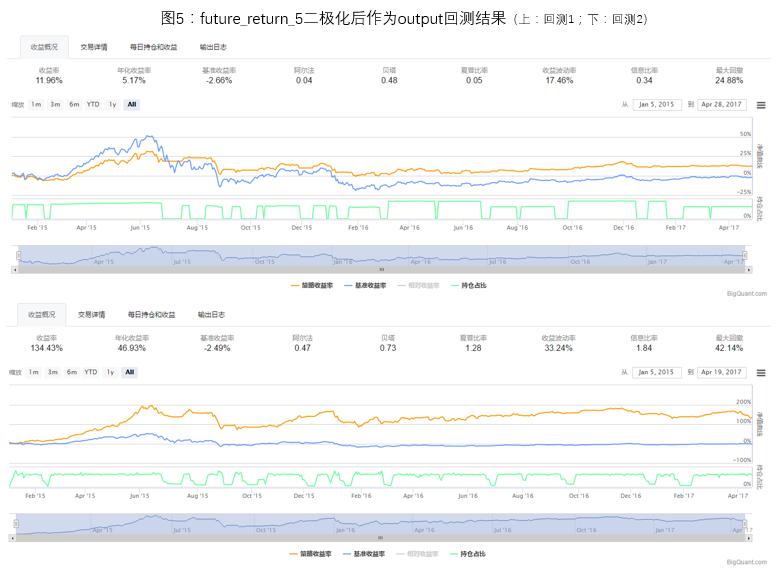Set backtest 2 zoom to 1y
The image size is (781, 579).
pyautogui.click(x=111, y=372)
